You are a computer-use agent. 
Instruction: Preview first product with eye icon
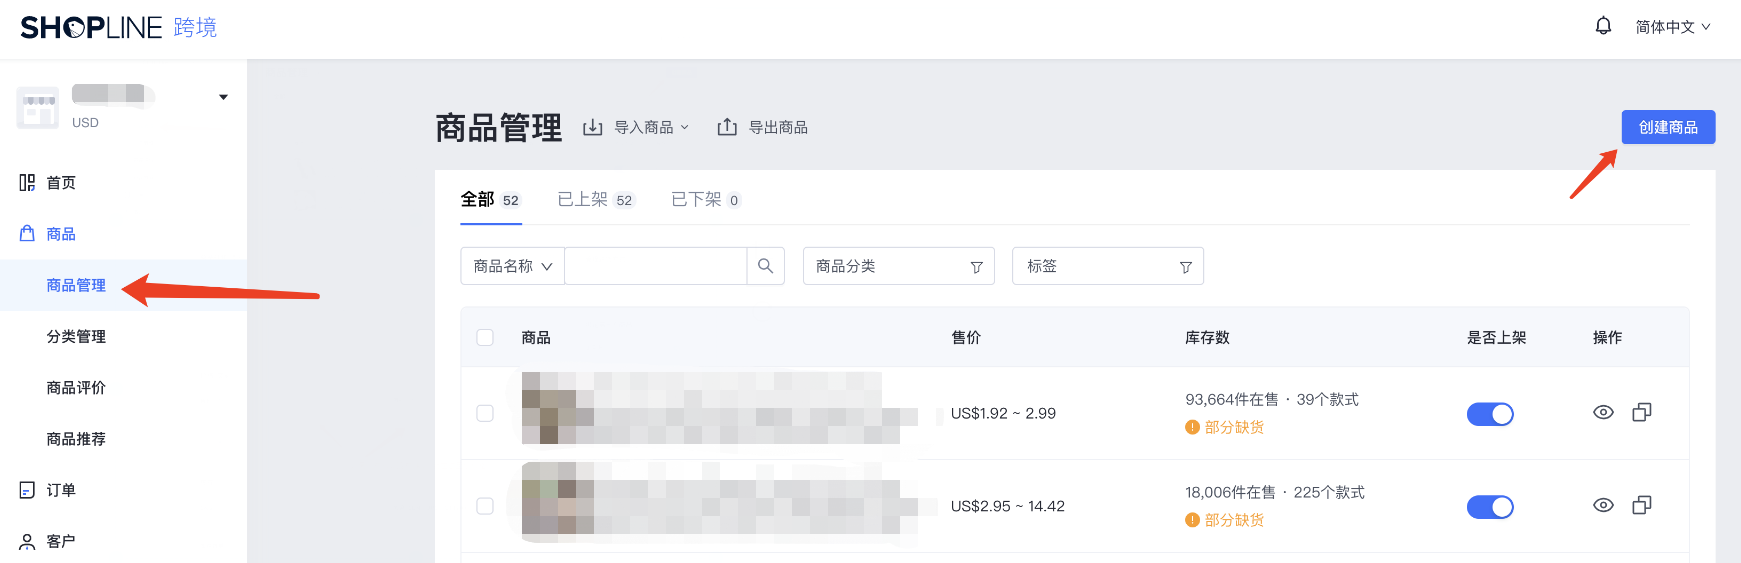(x=1603, y=412)
